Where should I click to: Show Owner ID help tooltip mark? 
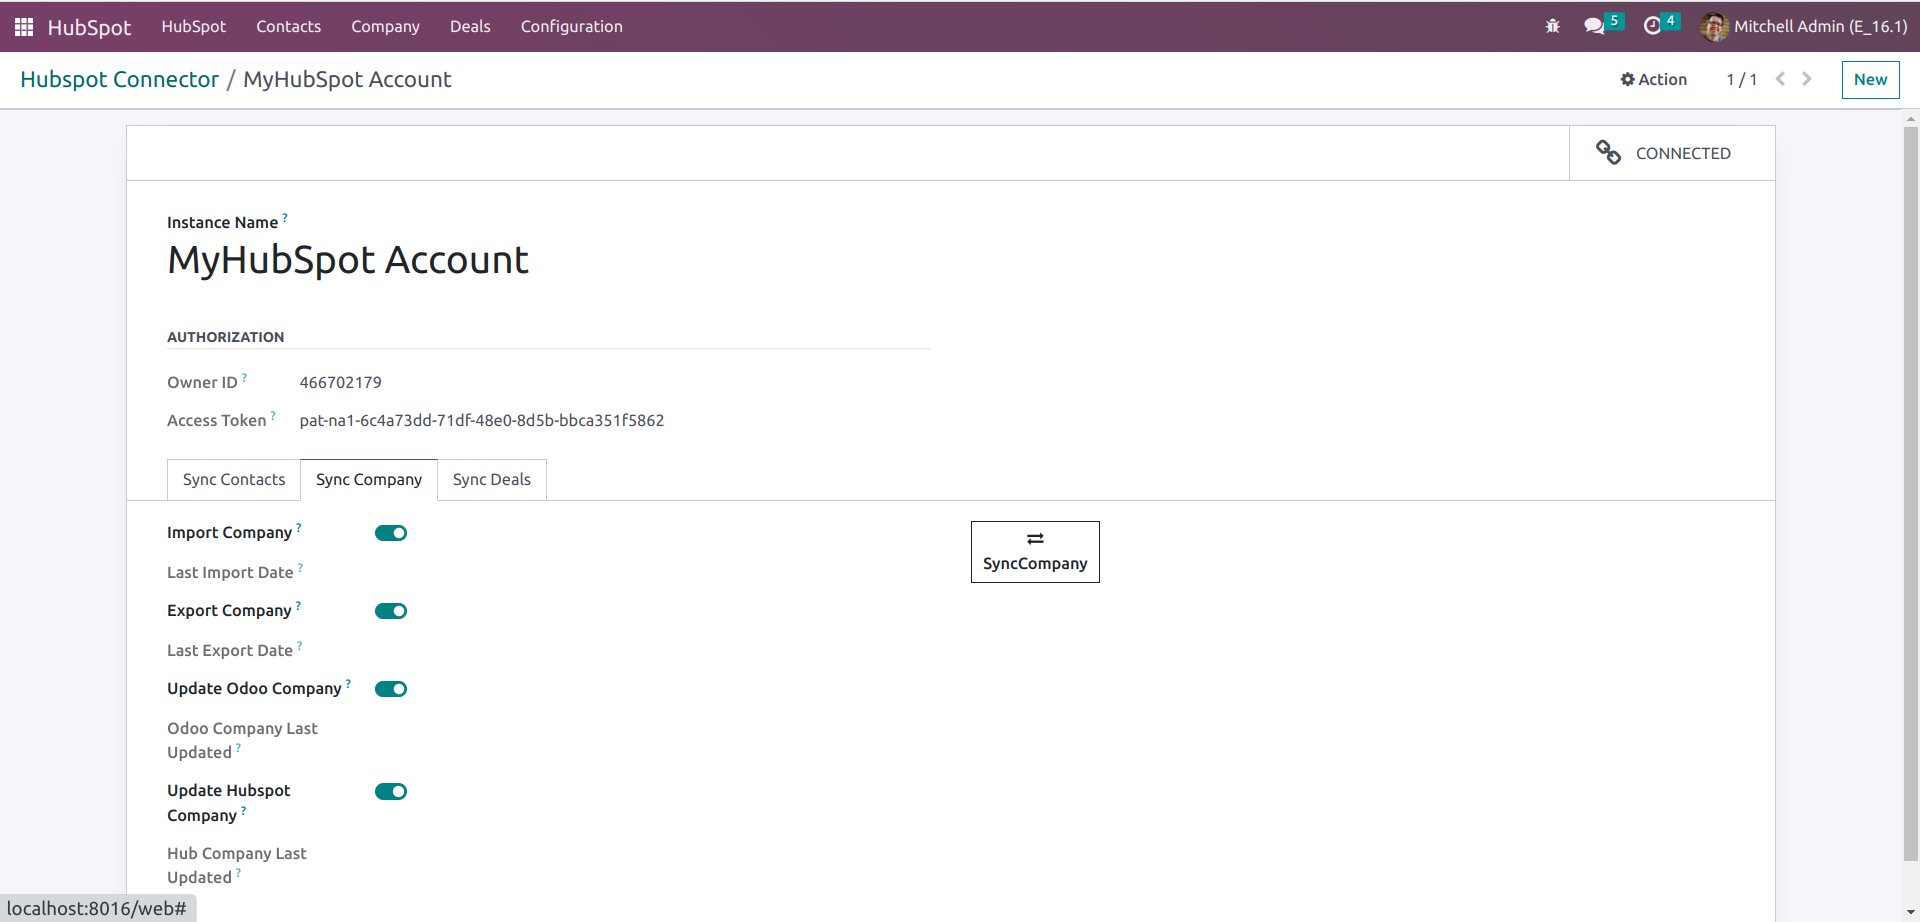click(x=244, y=377)
